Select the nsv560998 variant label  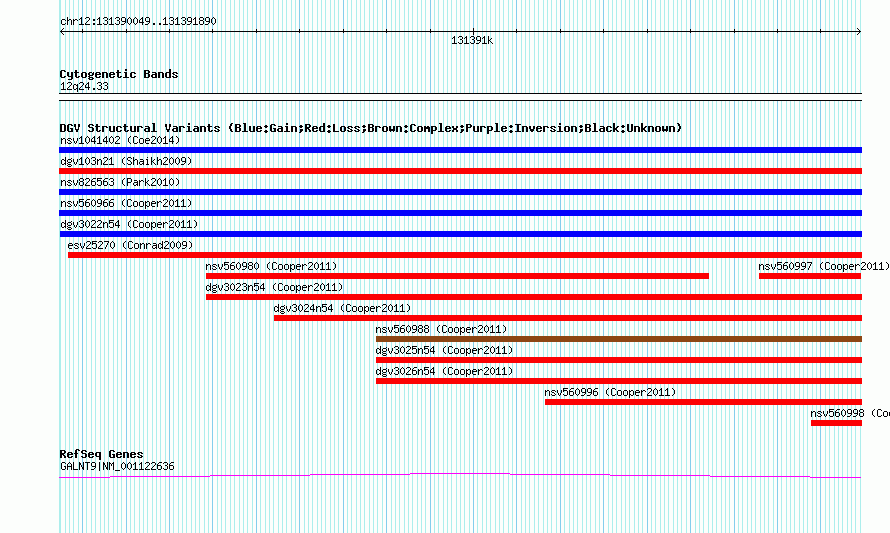coord(850,413)
